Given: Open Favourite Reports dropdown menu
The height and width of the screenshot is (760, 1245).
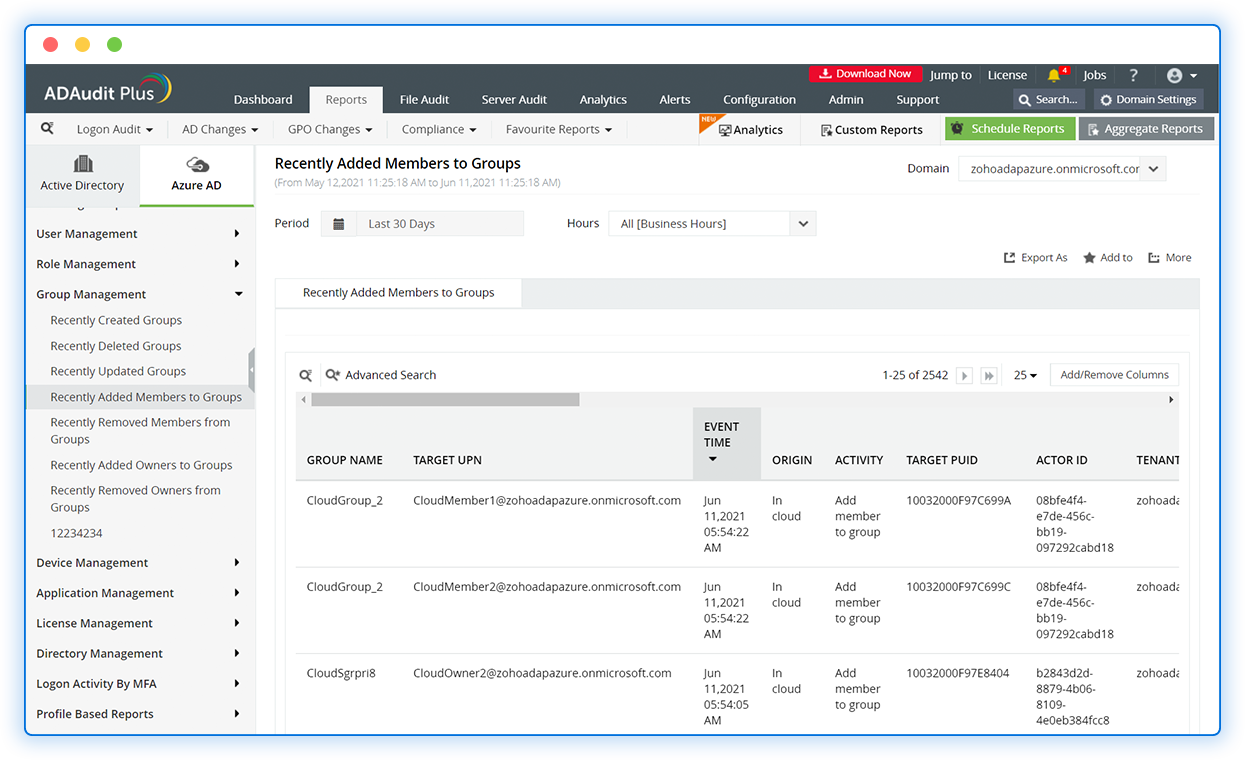Looking at the screenshot, I should [559, 129].
